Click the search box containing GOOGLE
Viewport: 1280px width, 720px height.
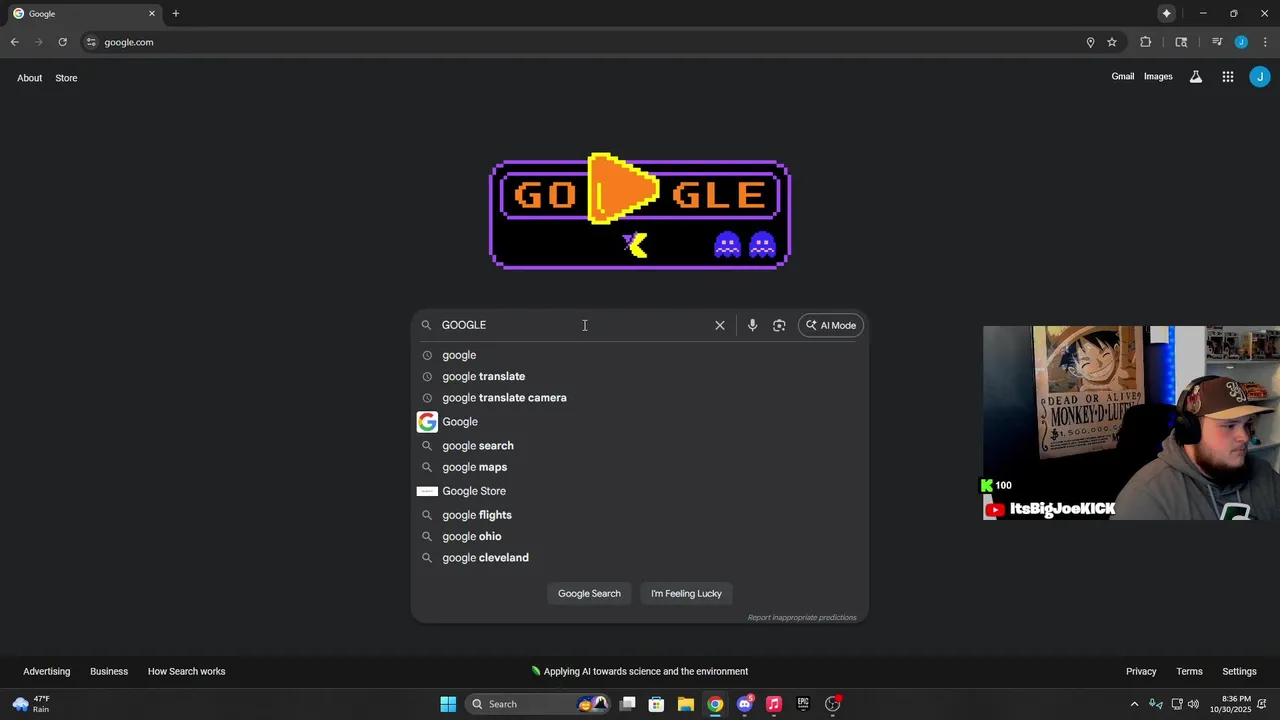click(573, 325)
